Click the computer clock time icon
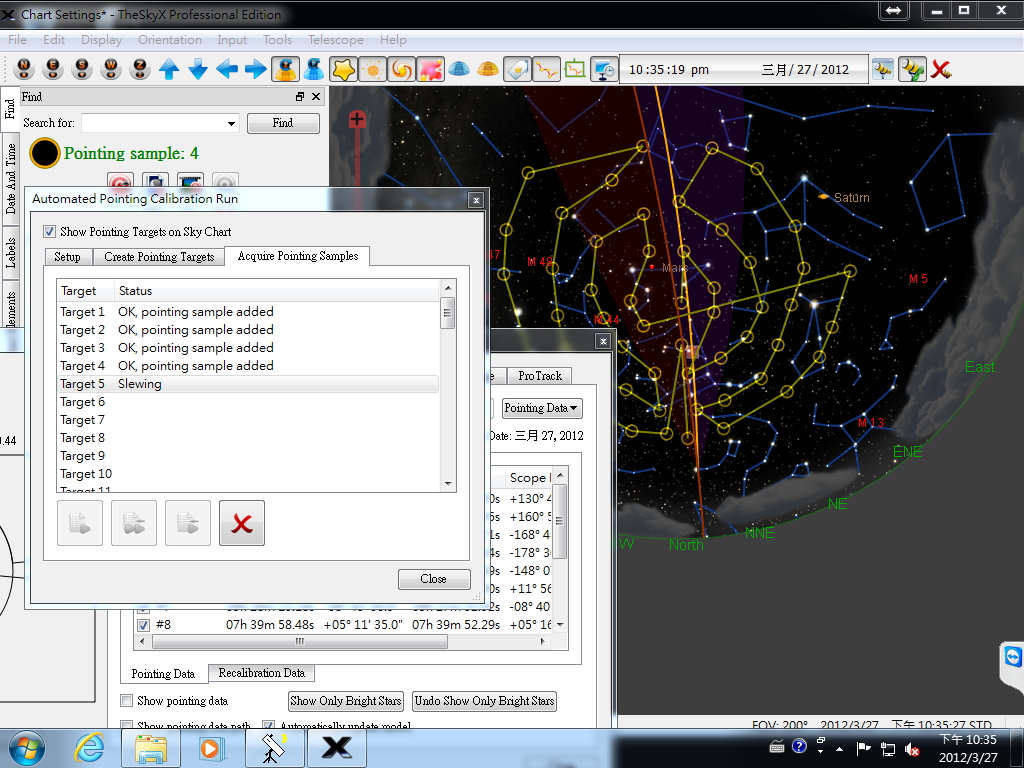 (604, 69)
